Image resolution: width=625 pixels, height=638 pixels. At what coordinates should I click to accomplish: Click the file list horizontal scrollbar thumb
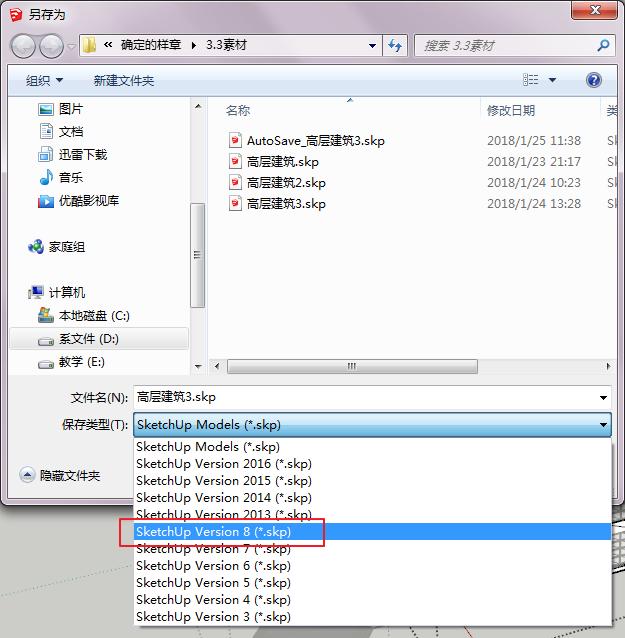pos(352,366)
